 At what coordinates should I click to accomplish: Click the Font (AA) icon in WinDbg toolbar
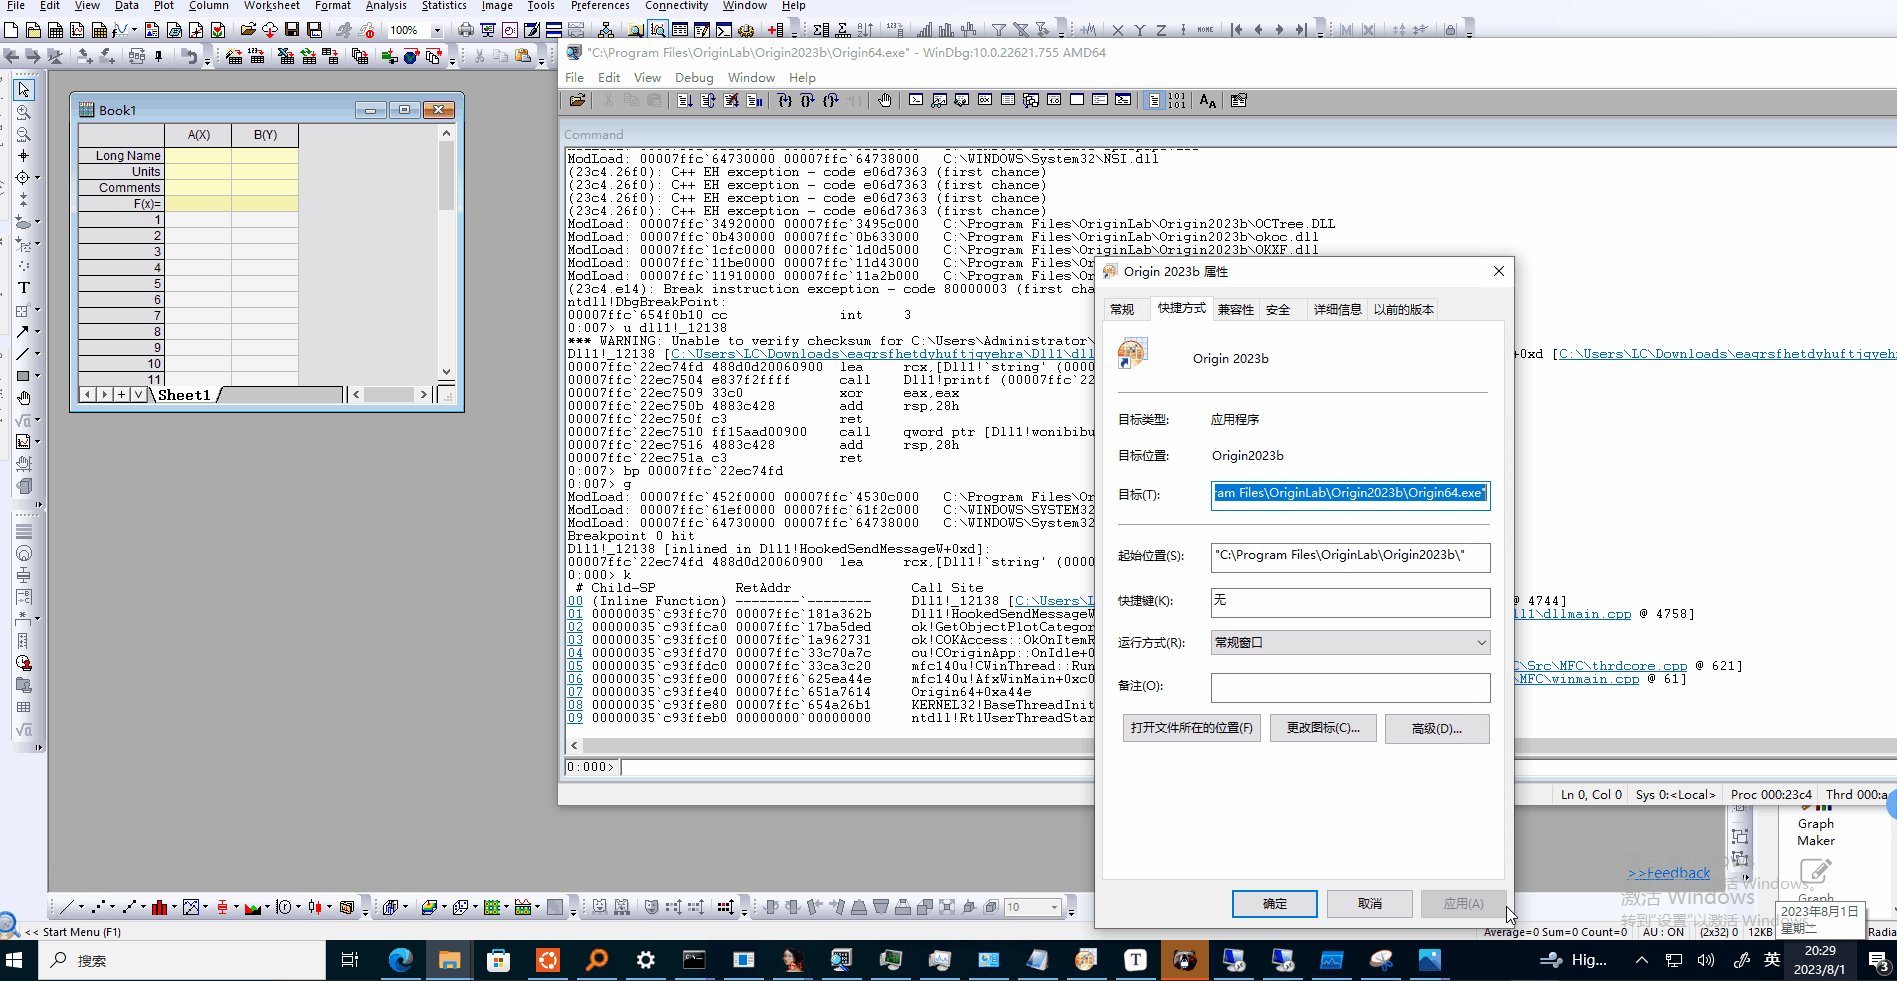click(1208, 100)
